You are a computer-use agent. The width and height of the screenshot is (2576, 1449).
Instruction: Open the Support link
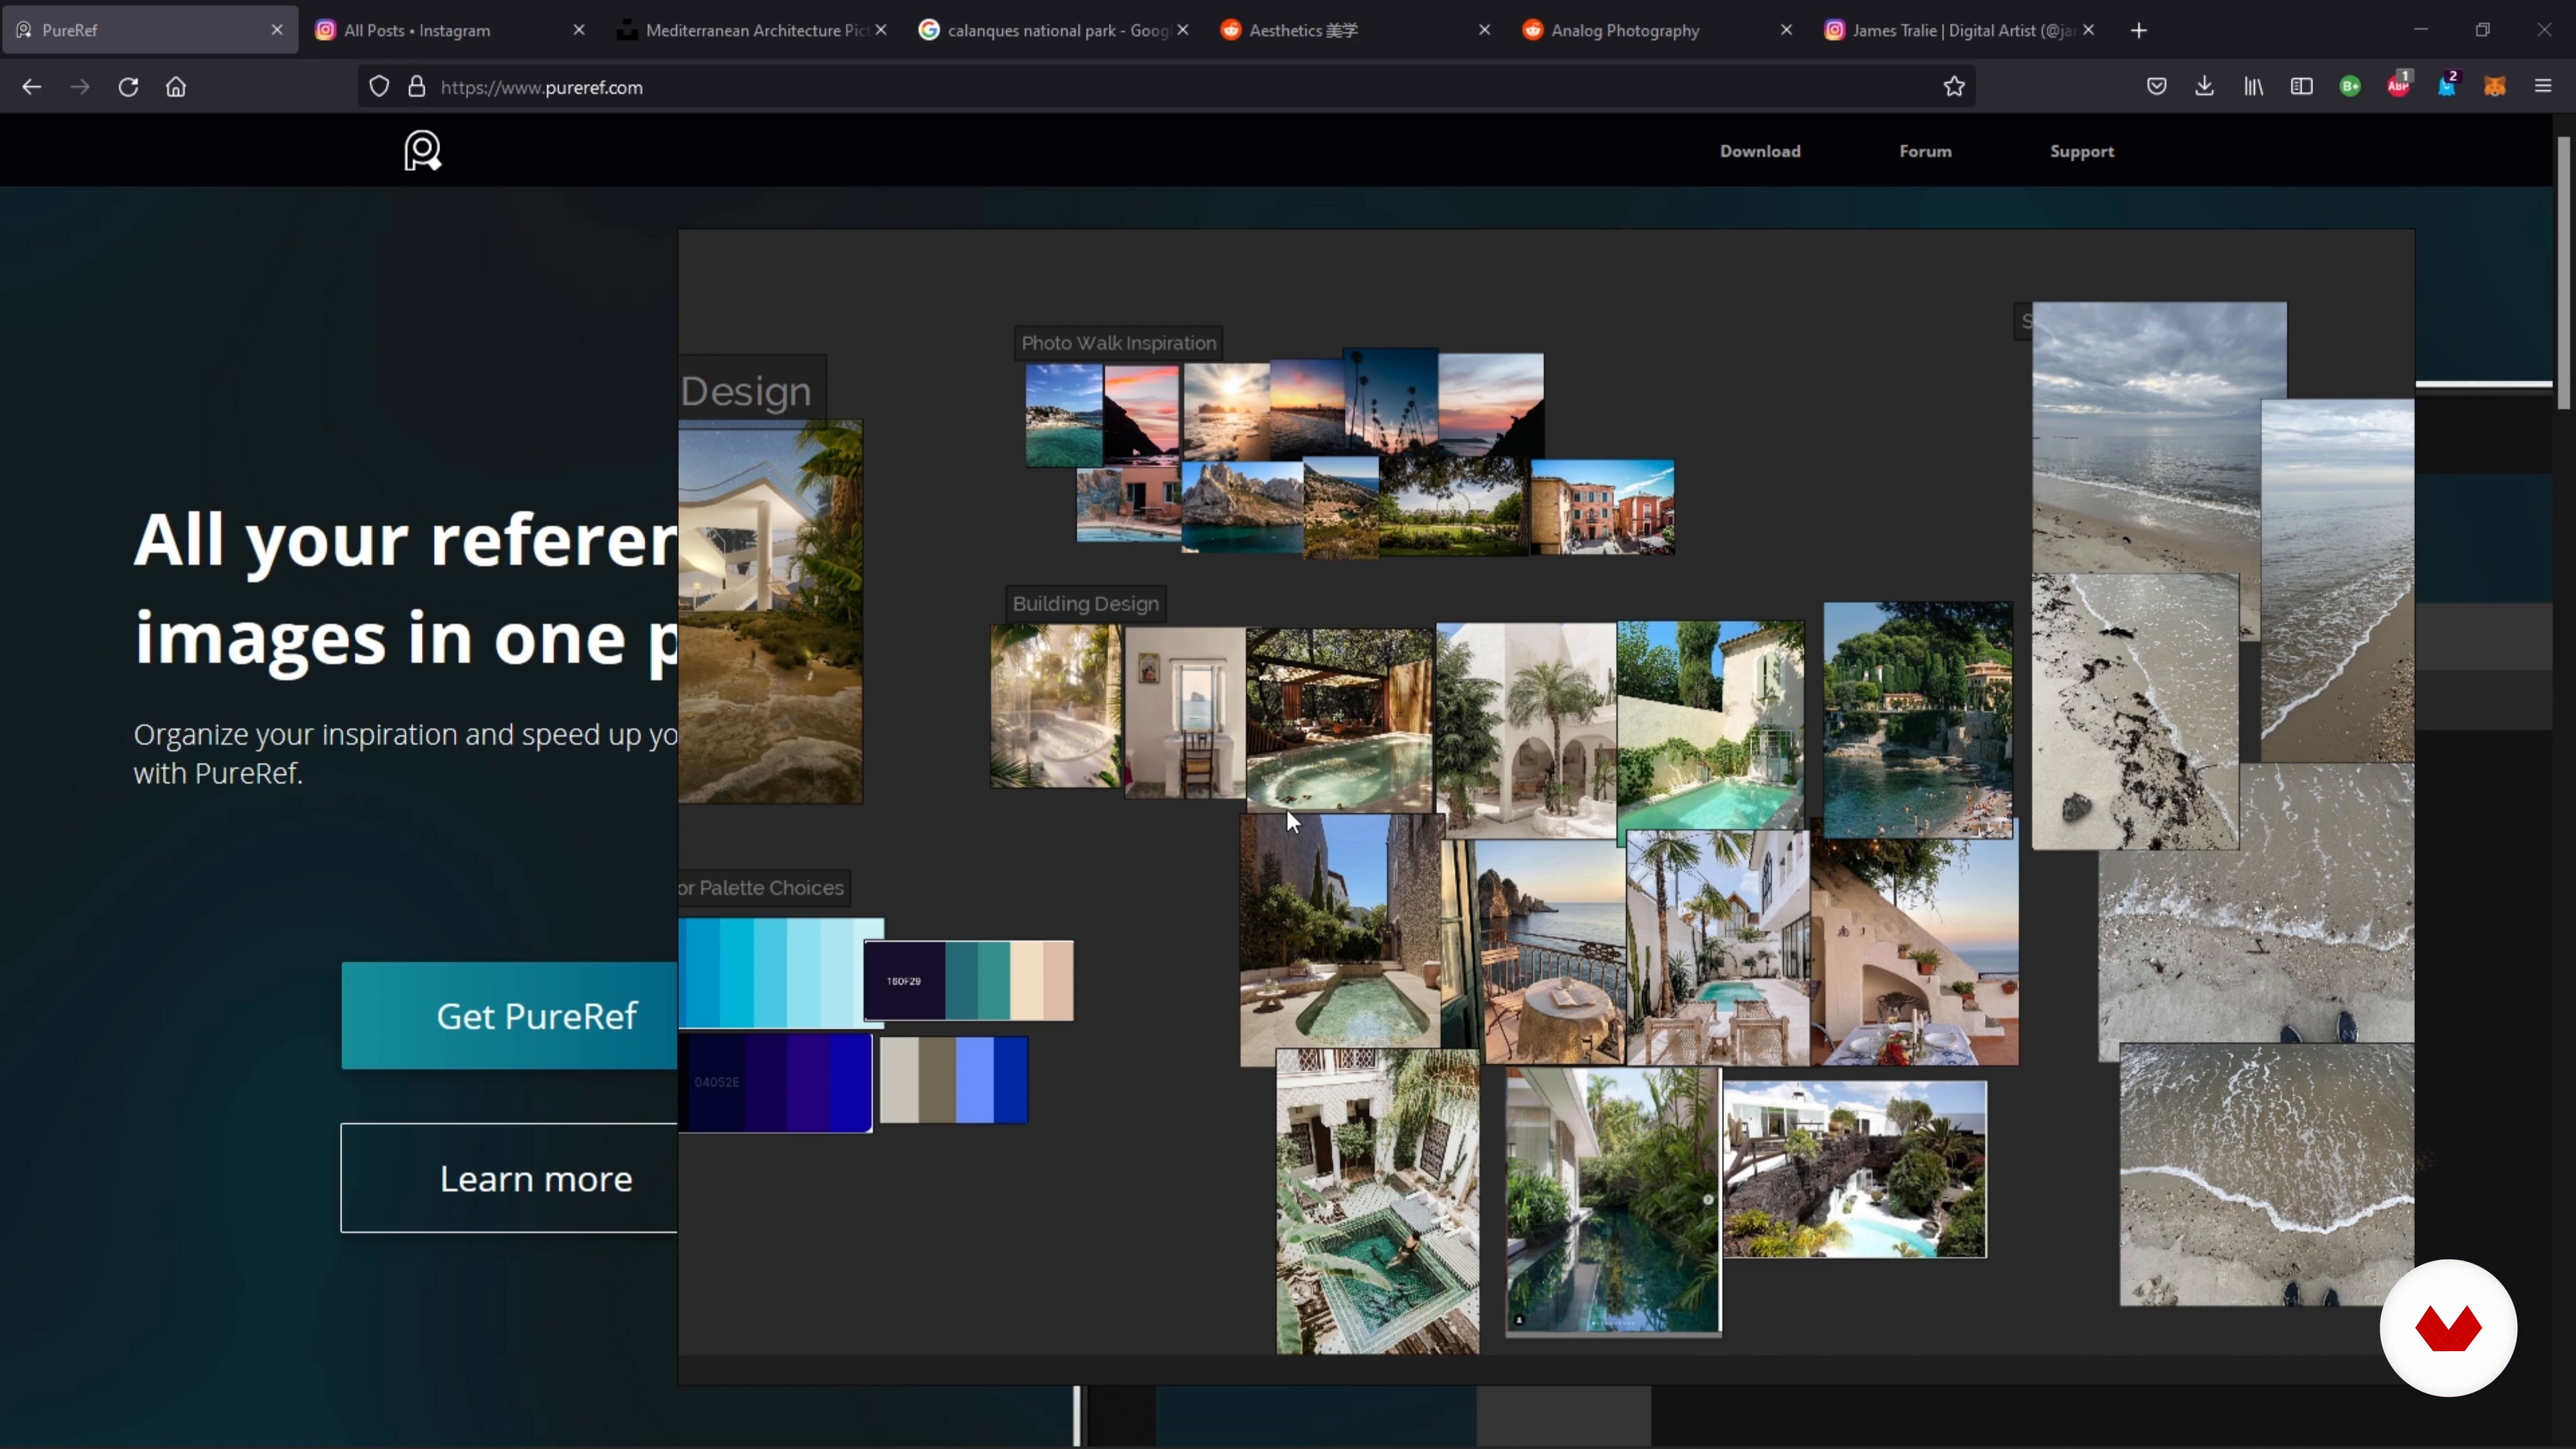click(2082, 151)
